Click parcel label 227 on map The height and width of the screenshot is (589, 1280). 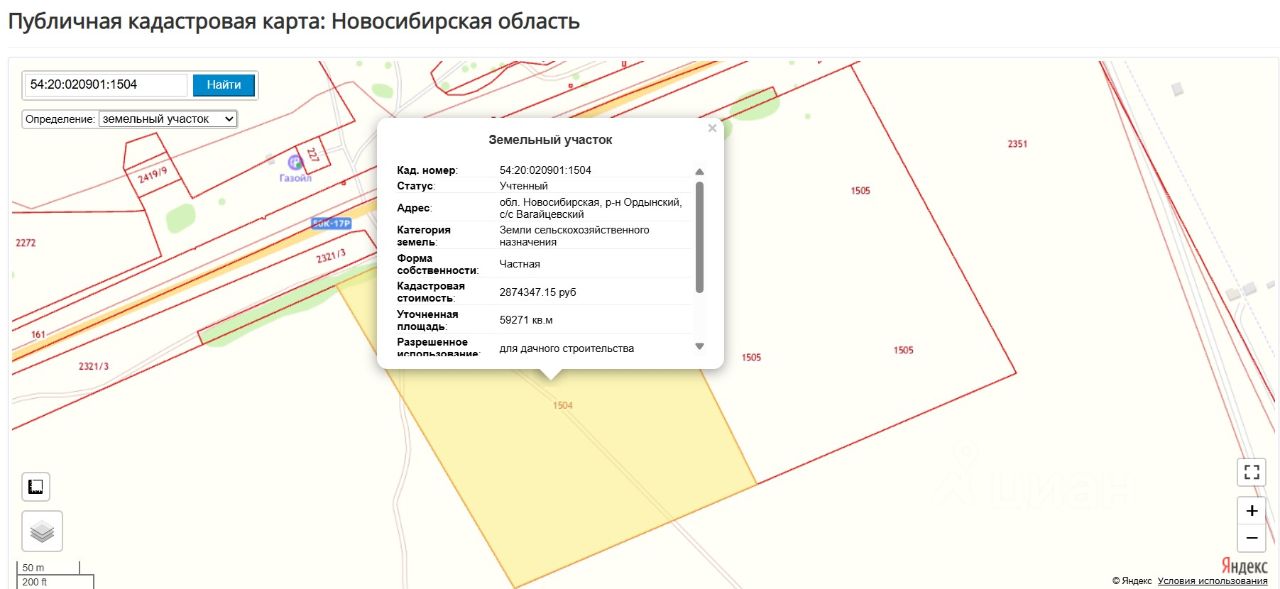(x=313, y=155)
